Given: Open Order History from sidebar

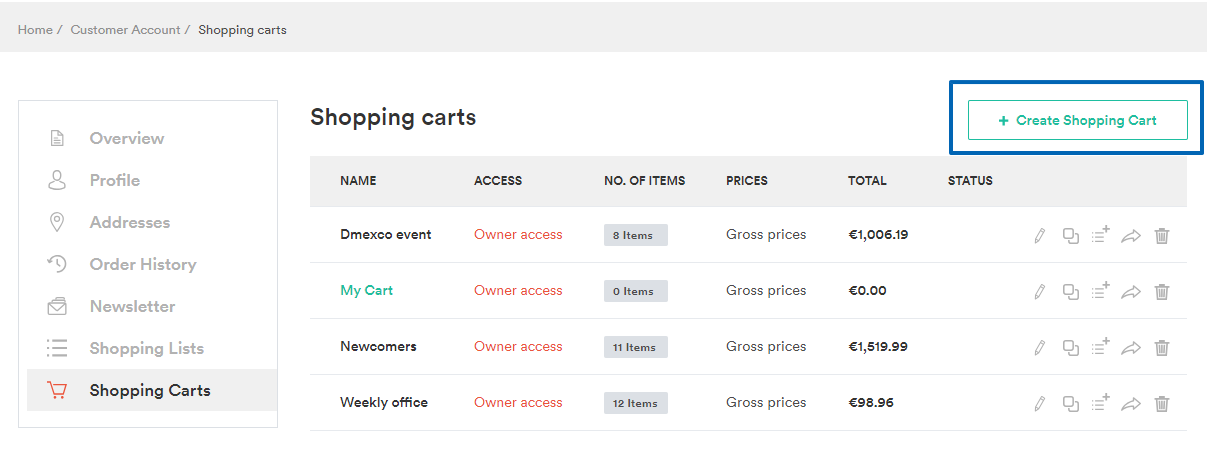Looking at the screenshot, I should pos(143,264).
